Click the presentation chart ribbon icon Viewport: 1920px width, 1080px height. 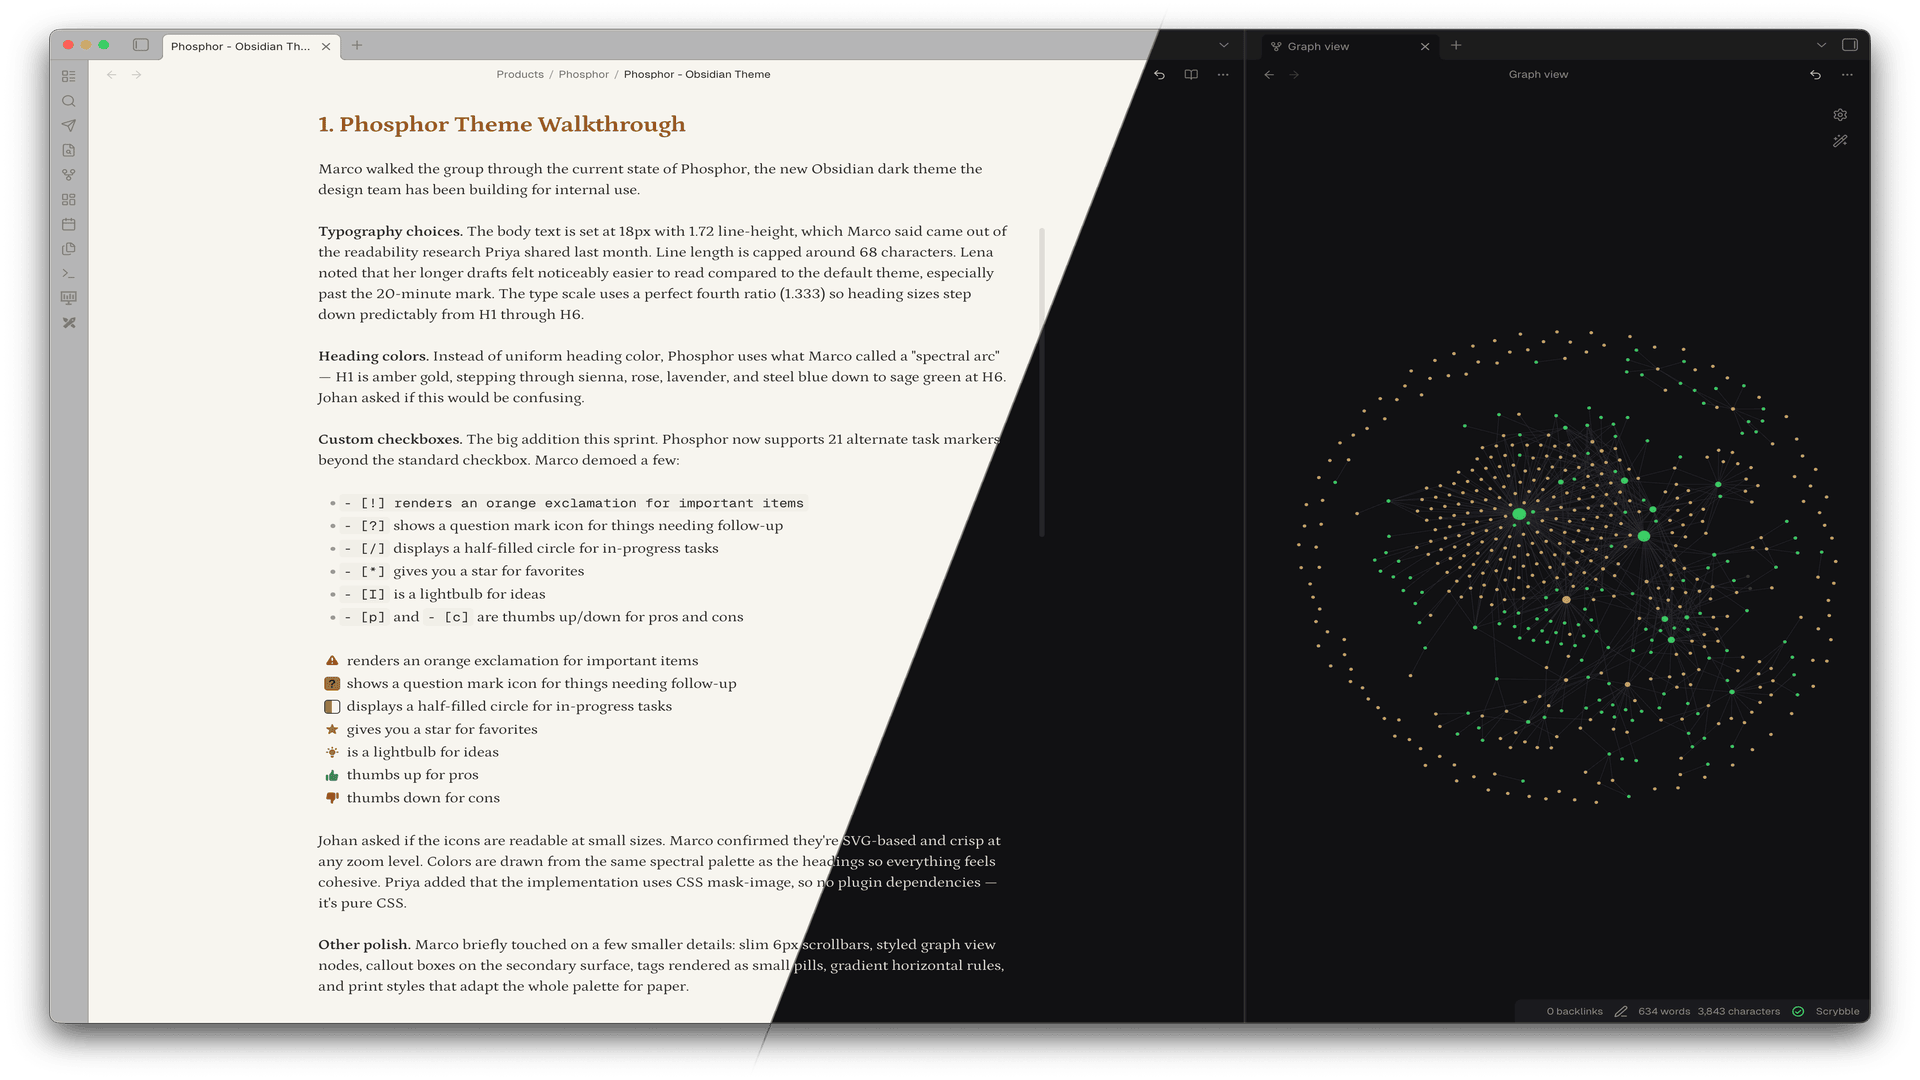[68, 298]
